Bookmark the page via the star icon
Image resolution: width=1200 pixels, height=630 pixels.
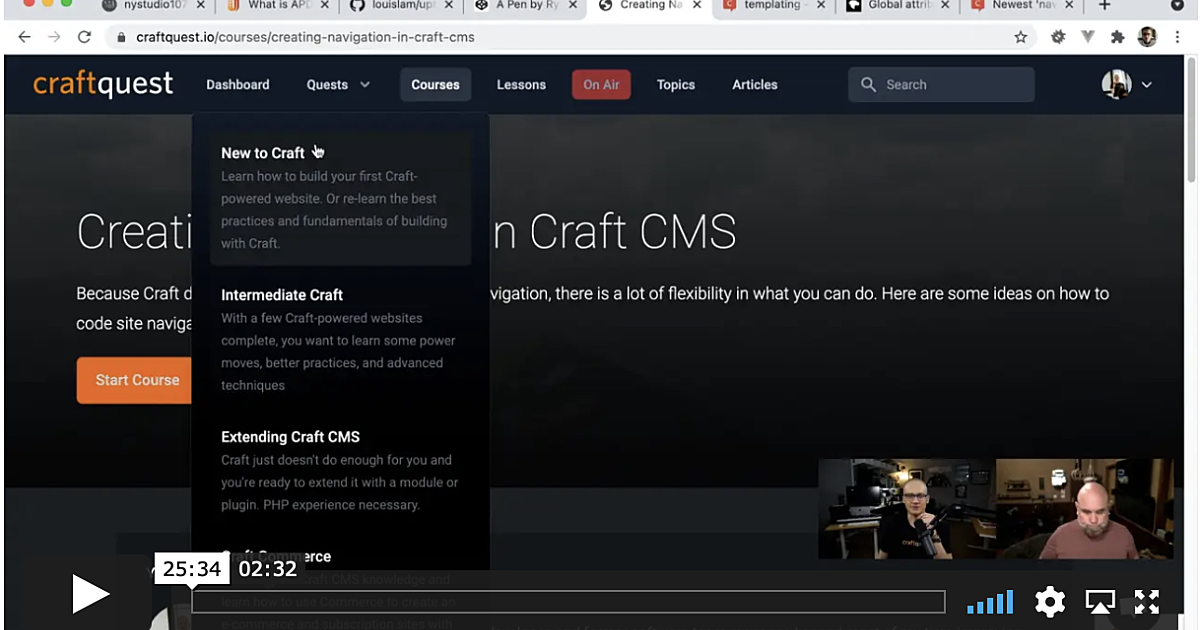tap(1019, 36)
